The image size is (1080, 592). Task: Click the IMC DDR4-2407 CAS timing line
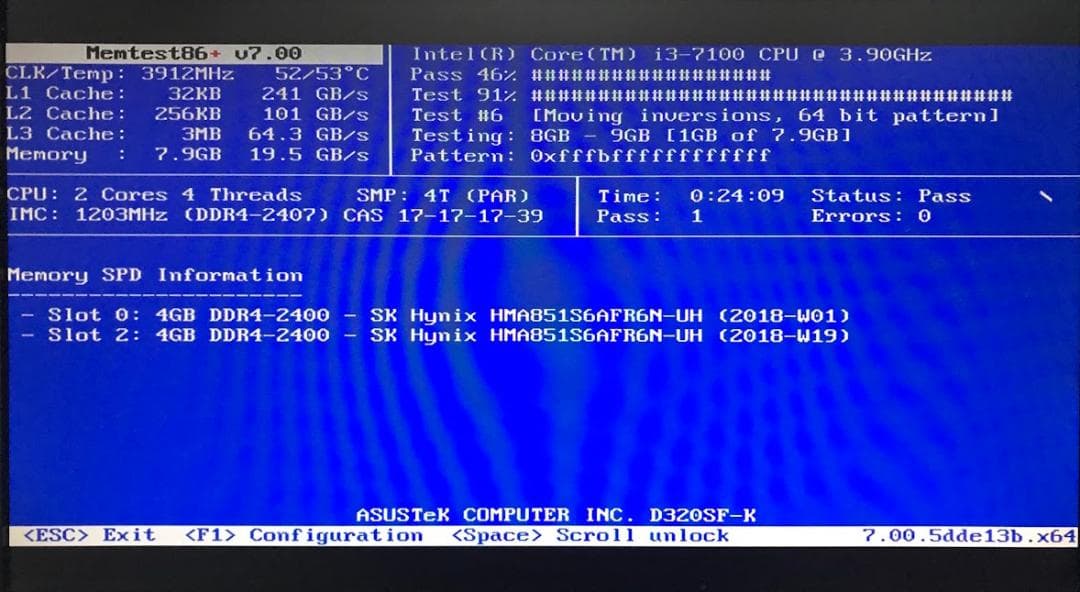click(x=275, y=216)
